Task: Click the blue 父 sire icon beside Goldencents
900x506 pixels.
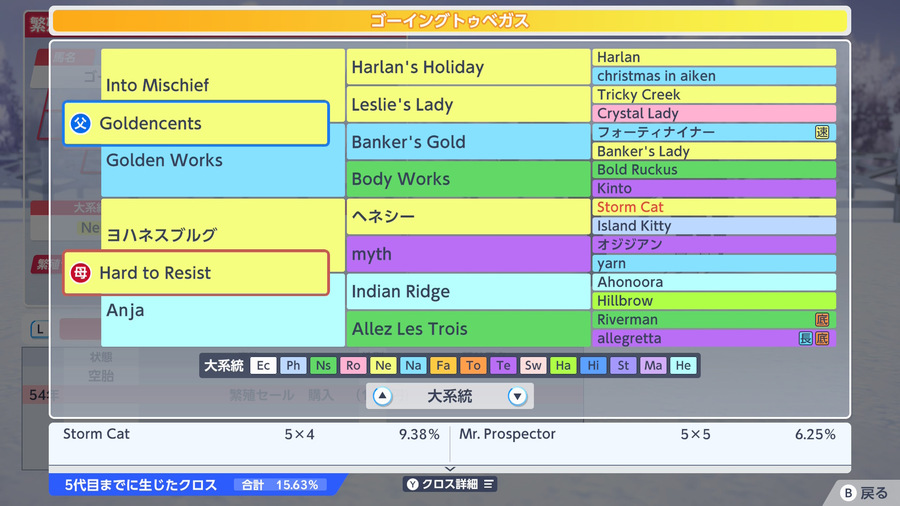Action: coord(80,123)
